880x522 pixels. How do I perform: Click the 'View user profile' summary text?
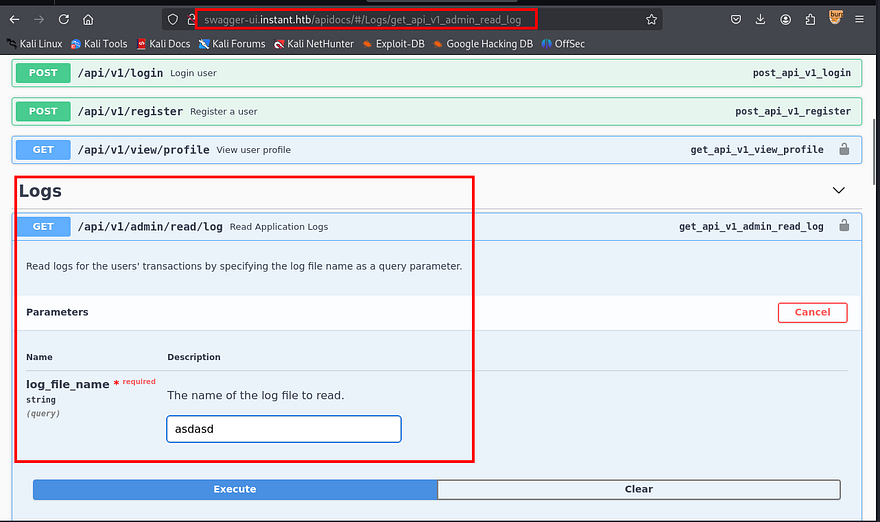[254, 150]
